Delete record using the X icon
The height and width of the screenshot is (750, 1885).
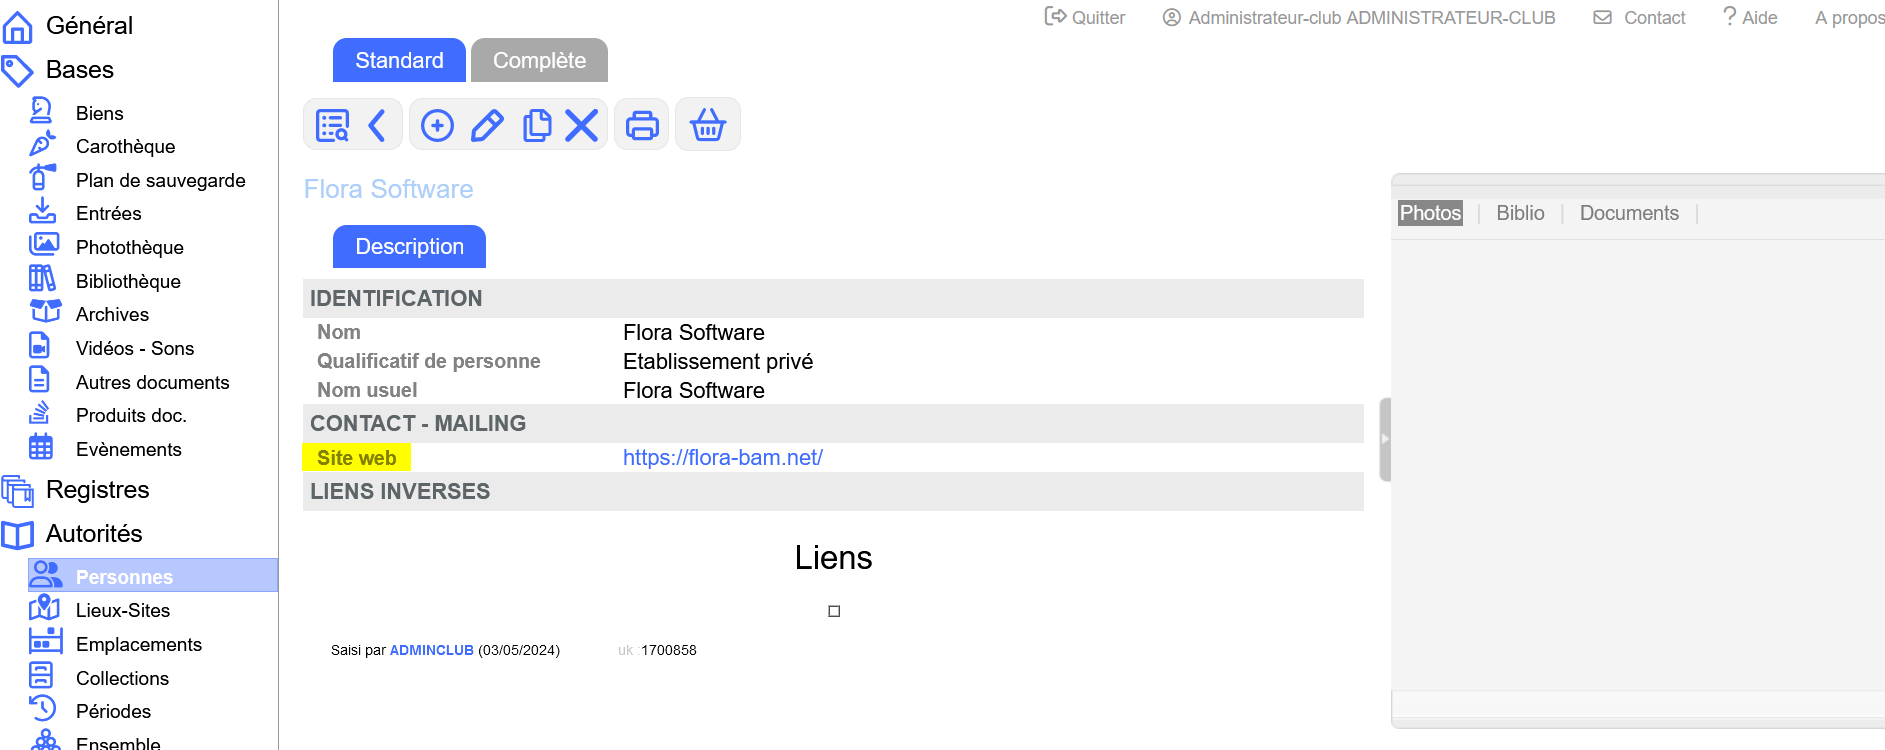581,125
